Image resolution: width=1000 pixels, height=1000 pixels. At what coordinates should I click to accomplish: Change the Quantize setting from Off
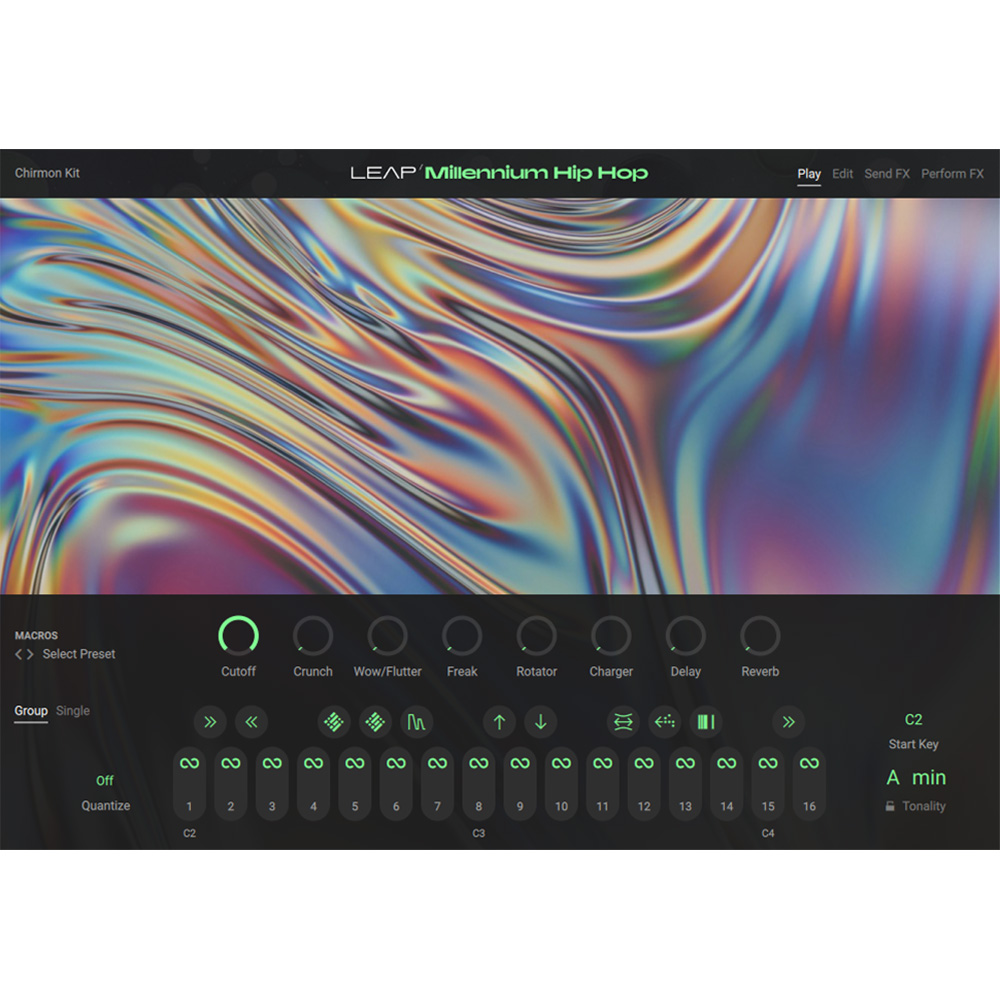[105, 781]
